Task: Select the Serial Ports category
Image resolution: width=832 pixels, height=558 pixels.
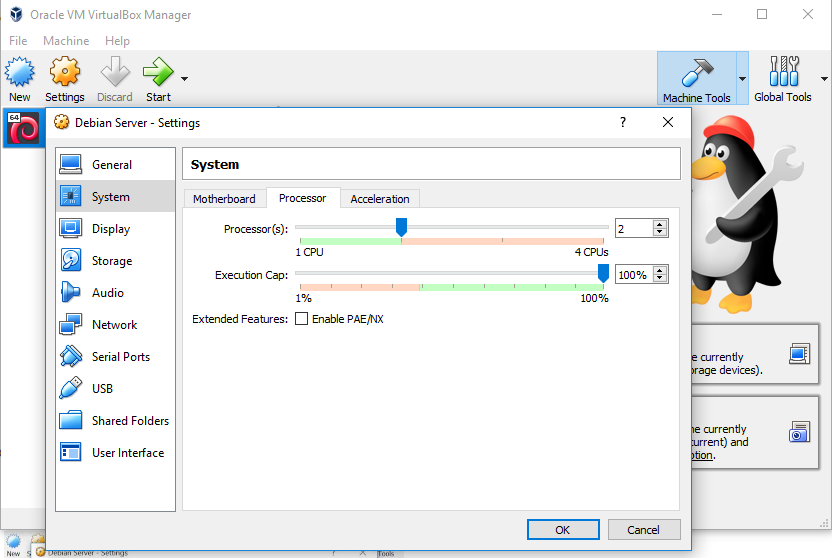Action: click(115, 356)
